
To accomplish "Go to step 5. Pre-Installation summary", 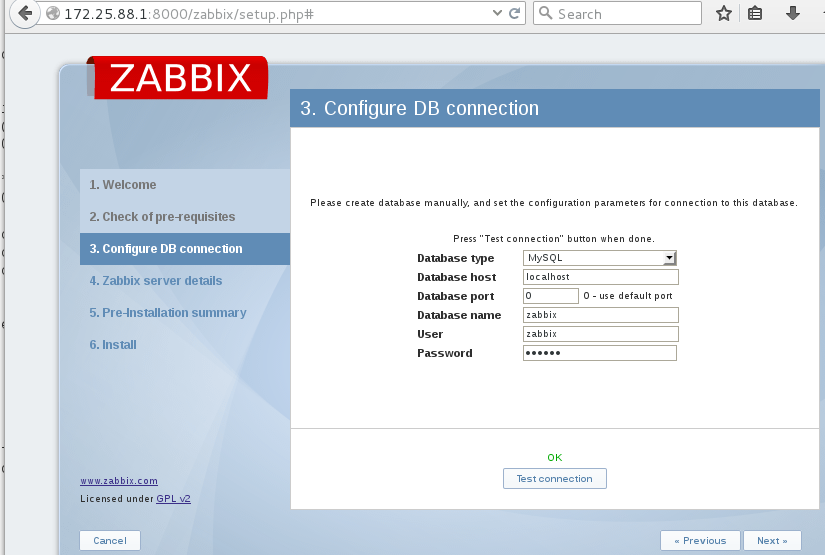I will tap(168, 313).
